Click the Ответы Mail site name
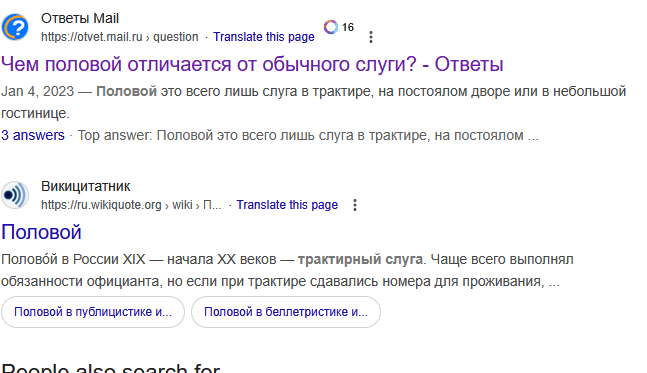 pos(80,19)
